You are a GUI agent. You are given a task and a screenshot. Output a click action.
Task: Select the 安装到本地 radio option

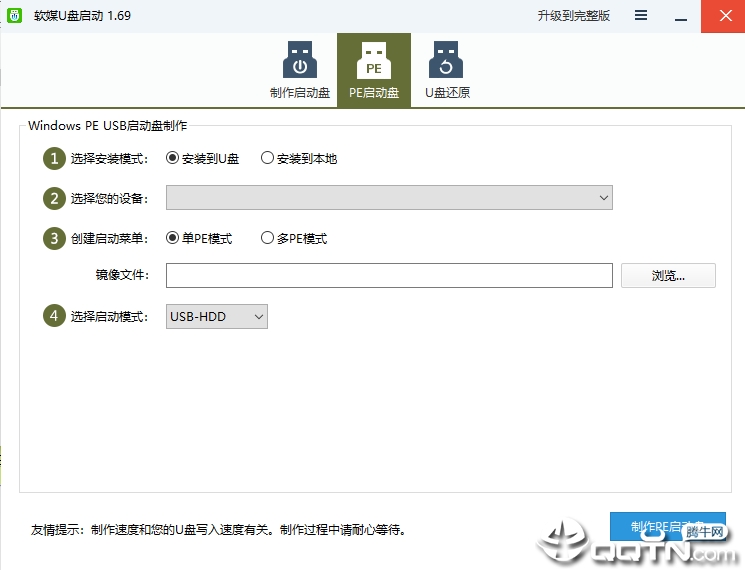click(x=267, y=158)
